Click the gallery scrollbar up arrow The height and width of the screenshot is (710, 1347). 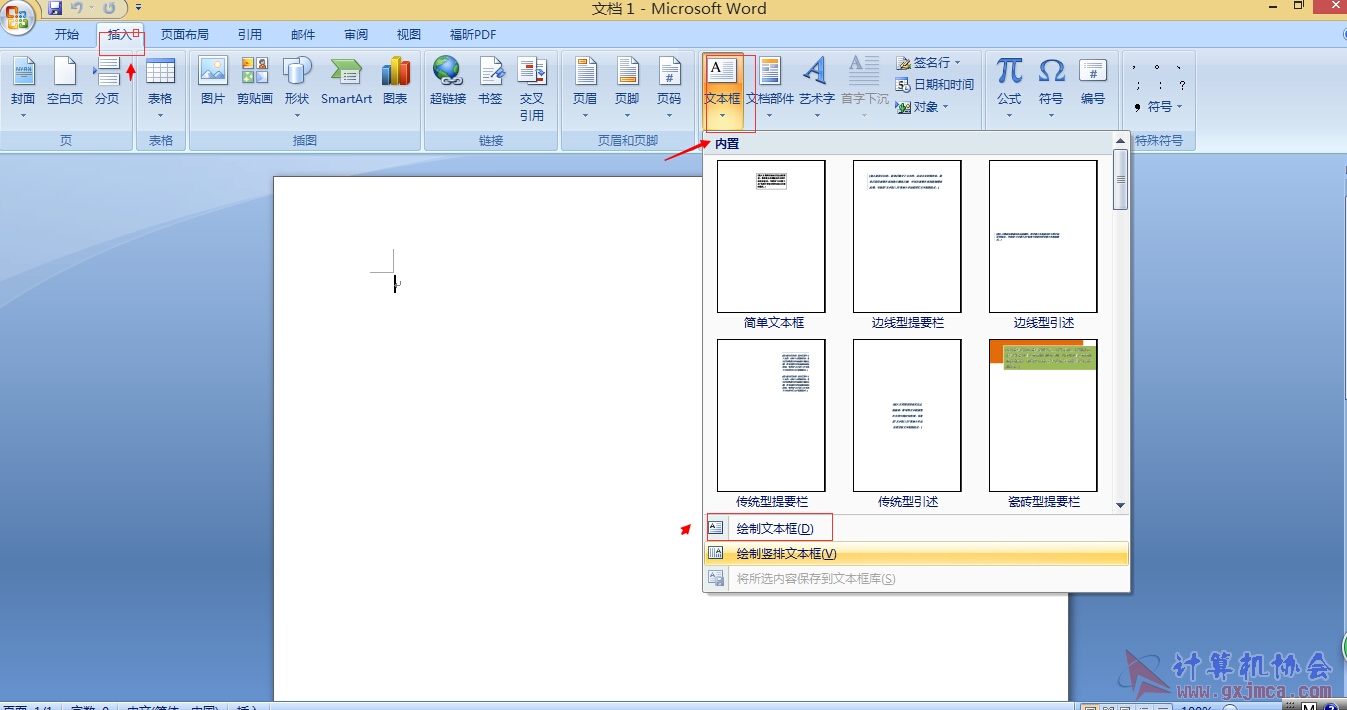point(1121,141)
